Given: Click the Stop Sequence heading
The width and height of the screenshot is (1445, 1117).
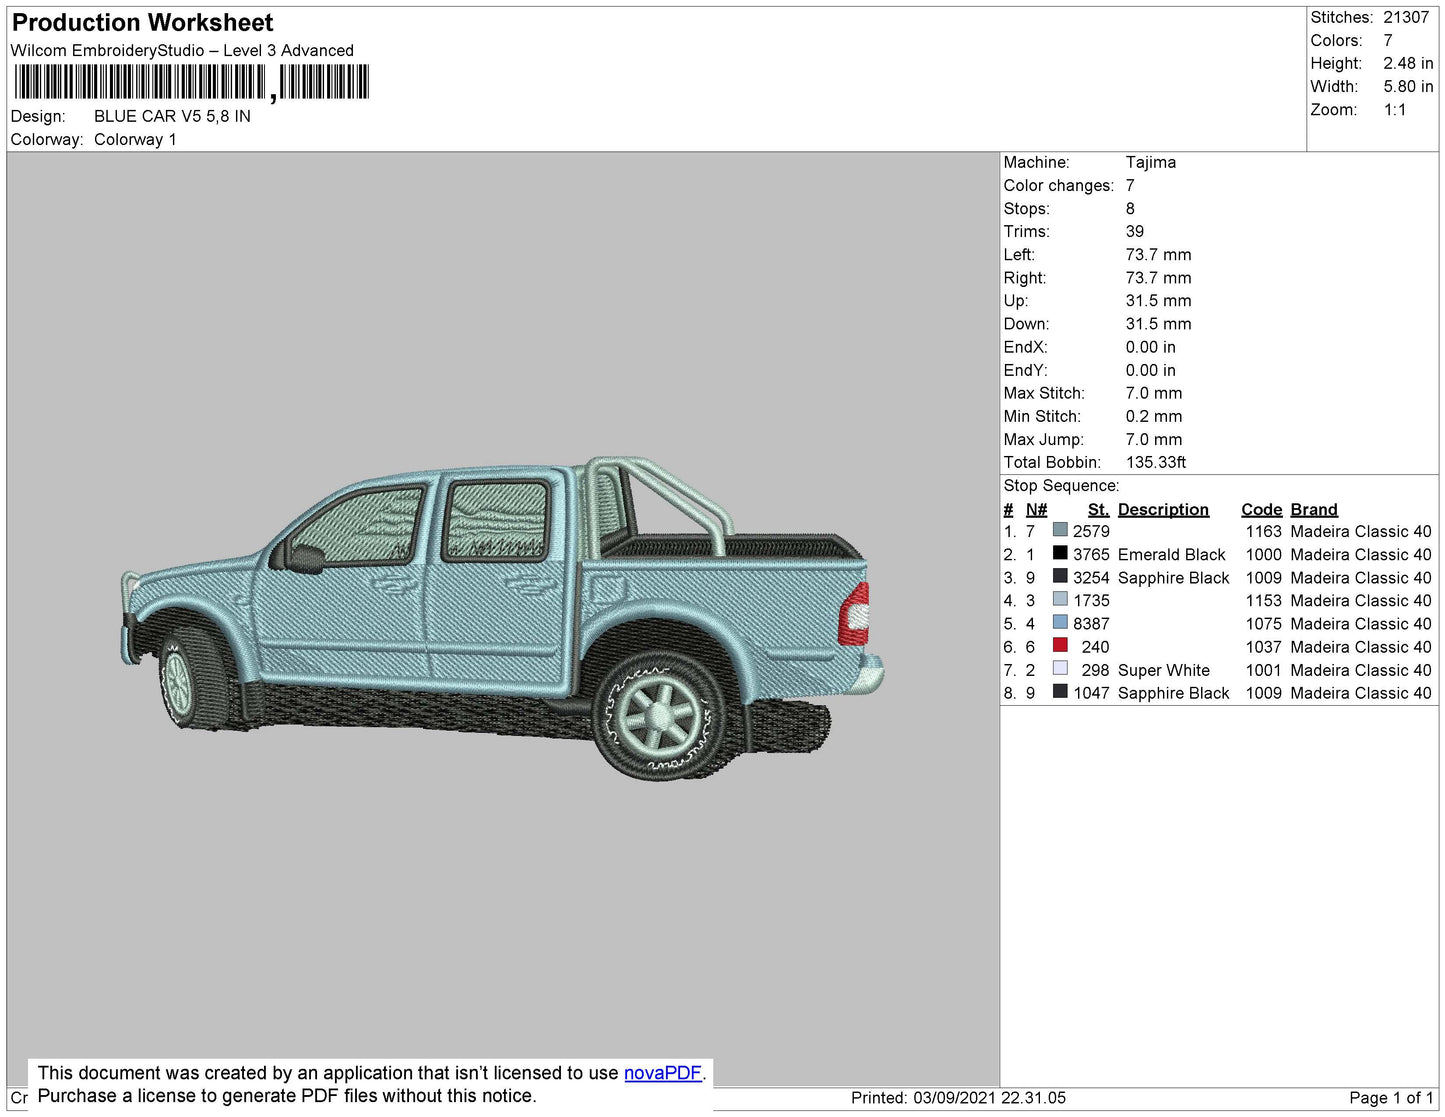Looking at the screenshot, I should point(1061,485).
